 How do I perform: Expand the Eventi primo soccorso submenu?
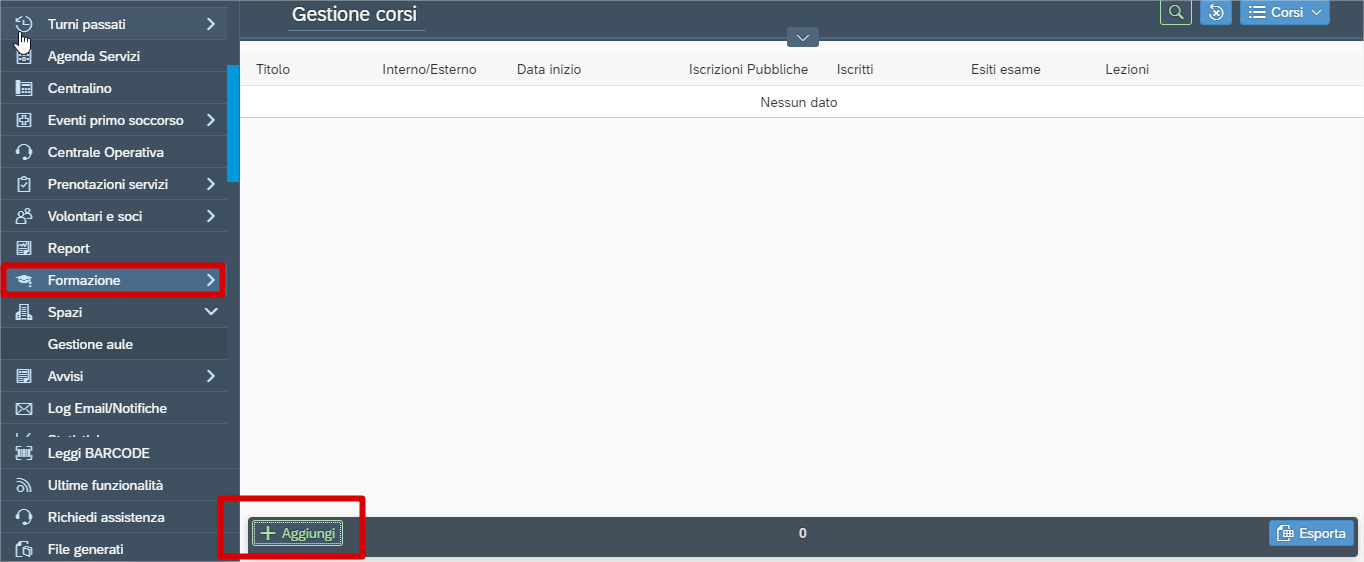[x=210, y=120]
